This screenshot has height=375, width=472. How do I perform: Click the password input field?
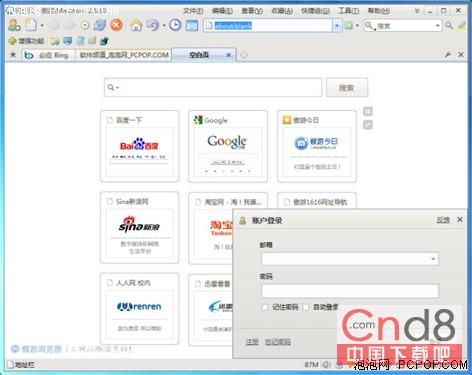(x=350, y=291)
